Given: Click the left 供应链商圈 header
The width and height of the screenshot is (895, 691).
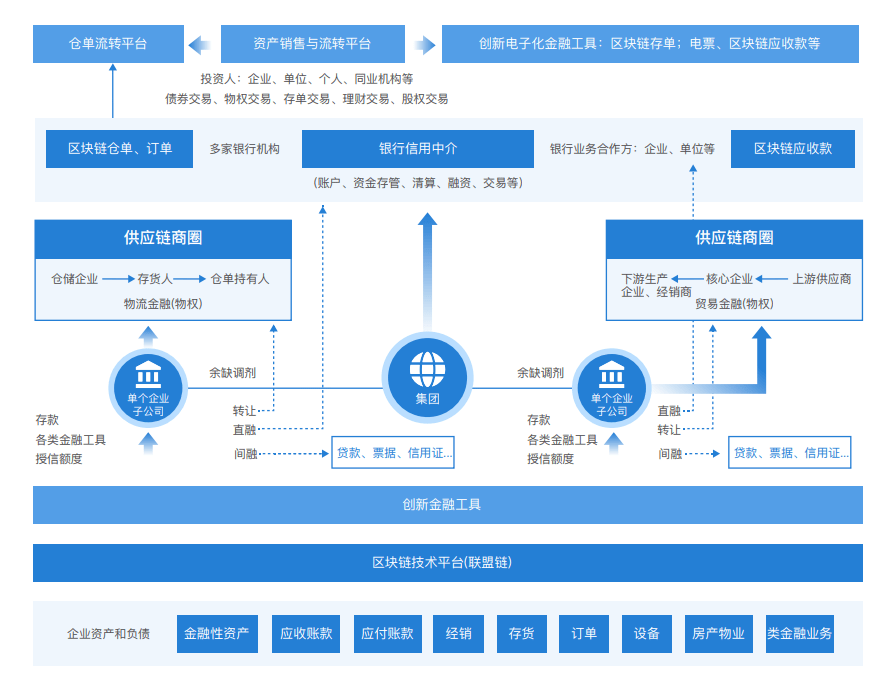Looking at the screenshot, I should tap(163, 238).
